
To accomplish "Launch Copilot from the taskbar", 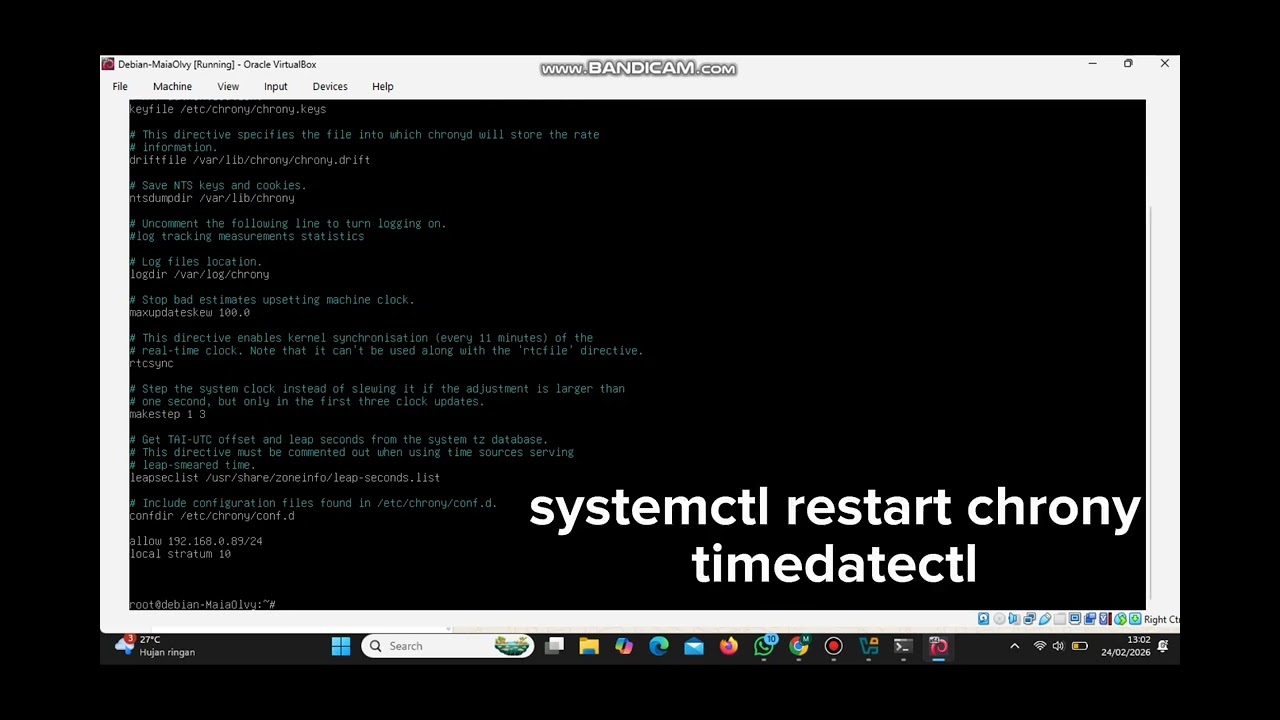I will (624, 646).
